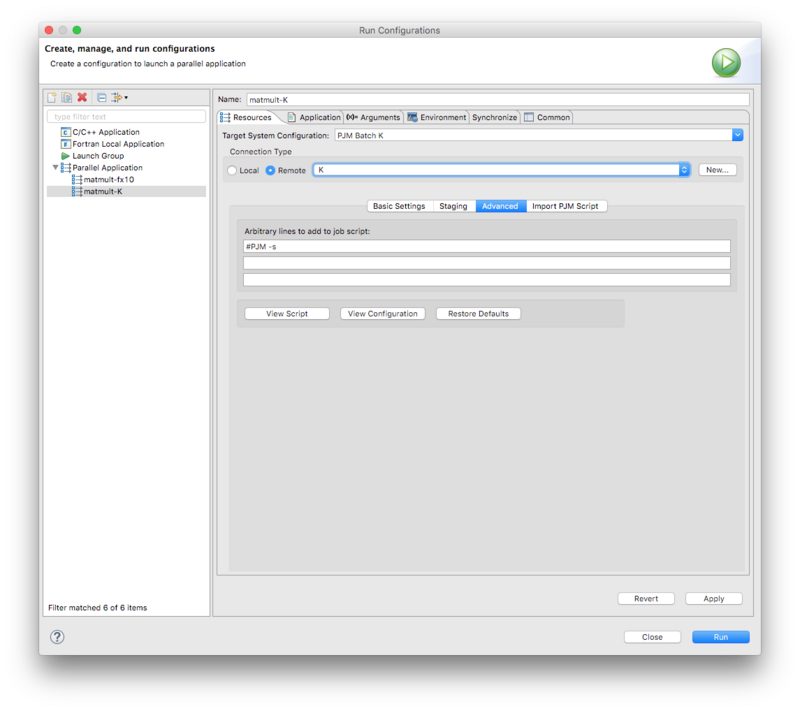The height and width of the screenshot is (711, 800).
Task: Click the second arbitrary job script line field
Action: point(487,263)
